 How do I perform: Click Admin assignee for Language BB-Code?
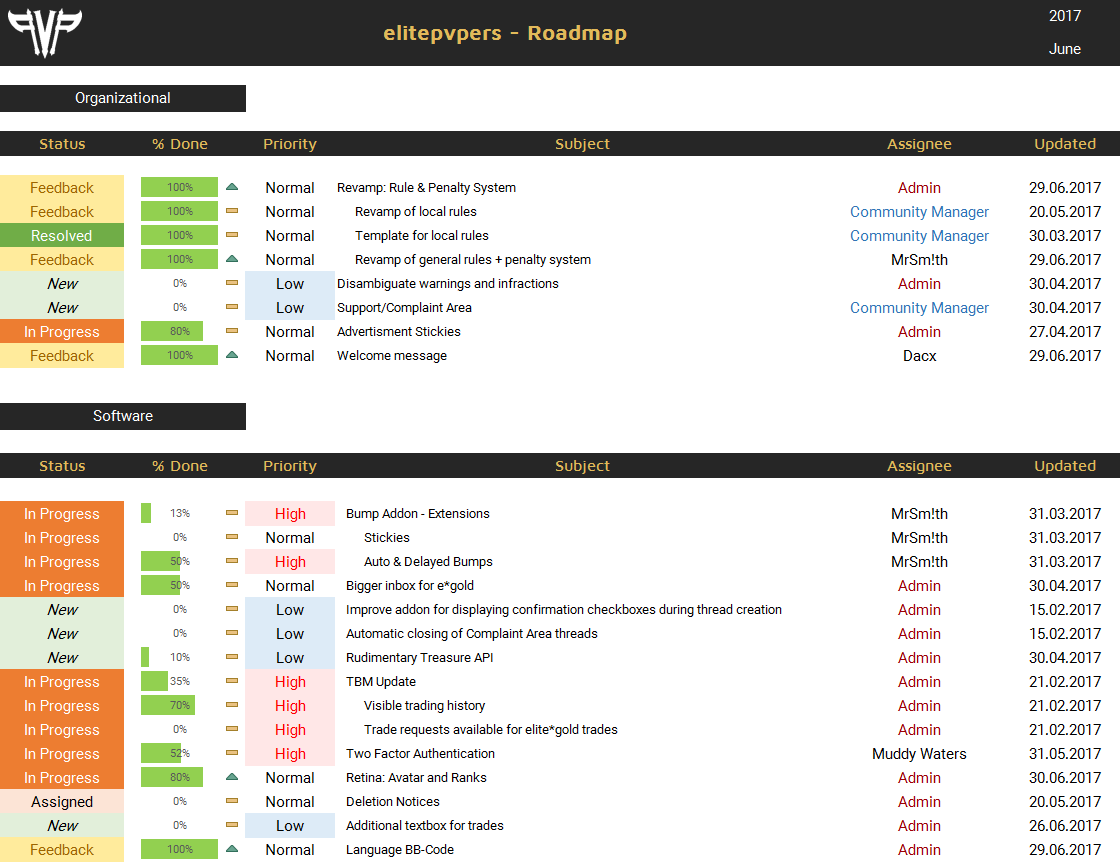(x=919, y=850)
